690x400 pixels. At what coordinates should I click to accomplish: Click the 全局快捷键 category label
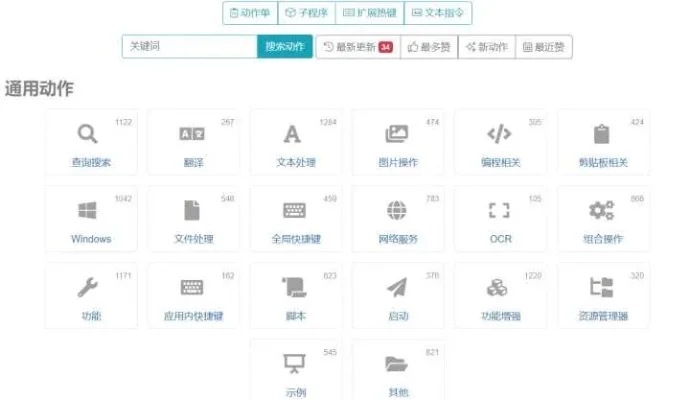[296, 239]
